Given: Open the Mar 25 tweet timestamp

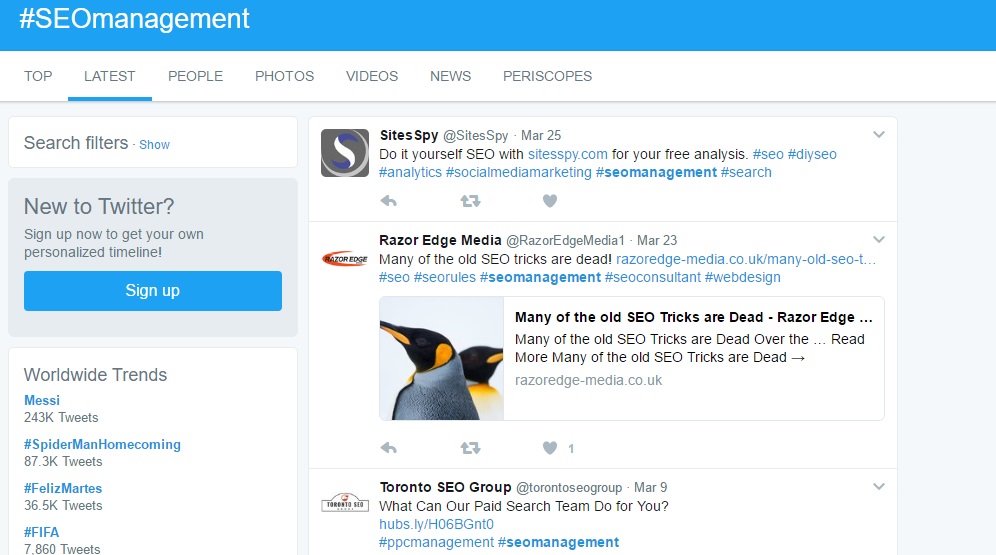Looking at the screenshot, I should 541,135.
